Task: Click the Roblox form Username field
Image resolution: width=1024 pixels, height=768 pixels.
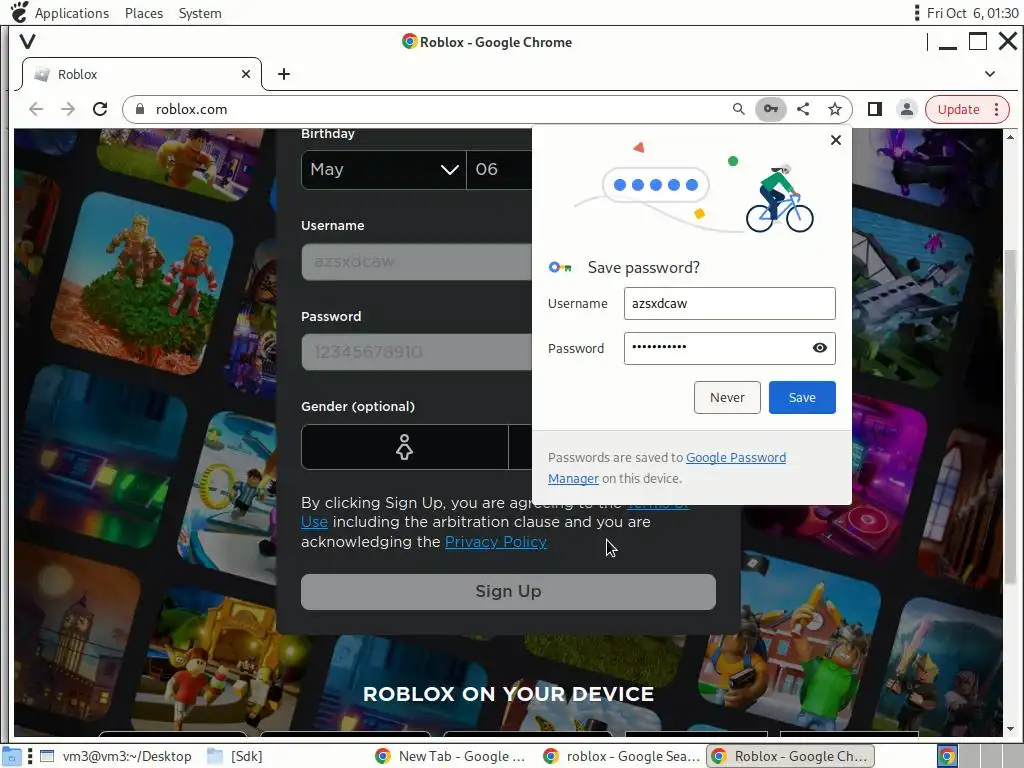Action: 417,262
